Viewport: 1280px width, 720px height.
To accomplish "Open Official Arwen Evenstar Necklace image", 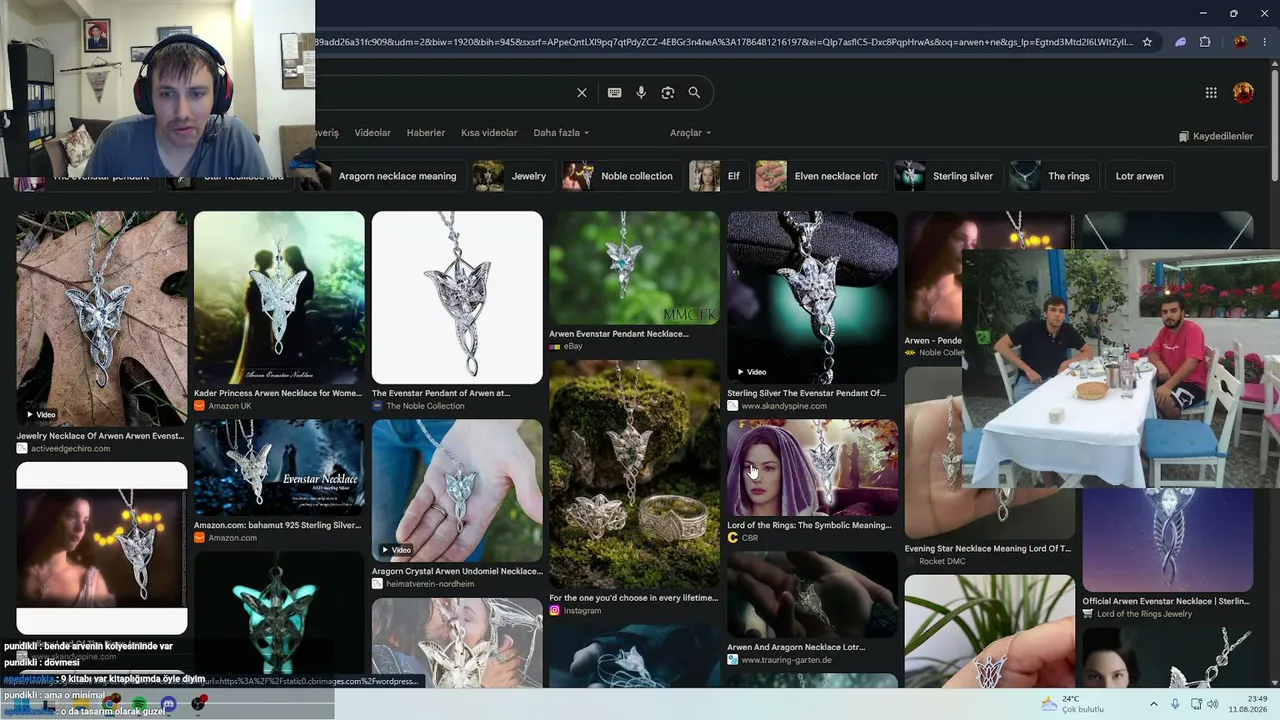I will pyautogui.click(x=1167, y=541).
